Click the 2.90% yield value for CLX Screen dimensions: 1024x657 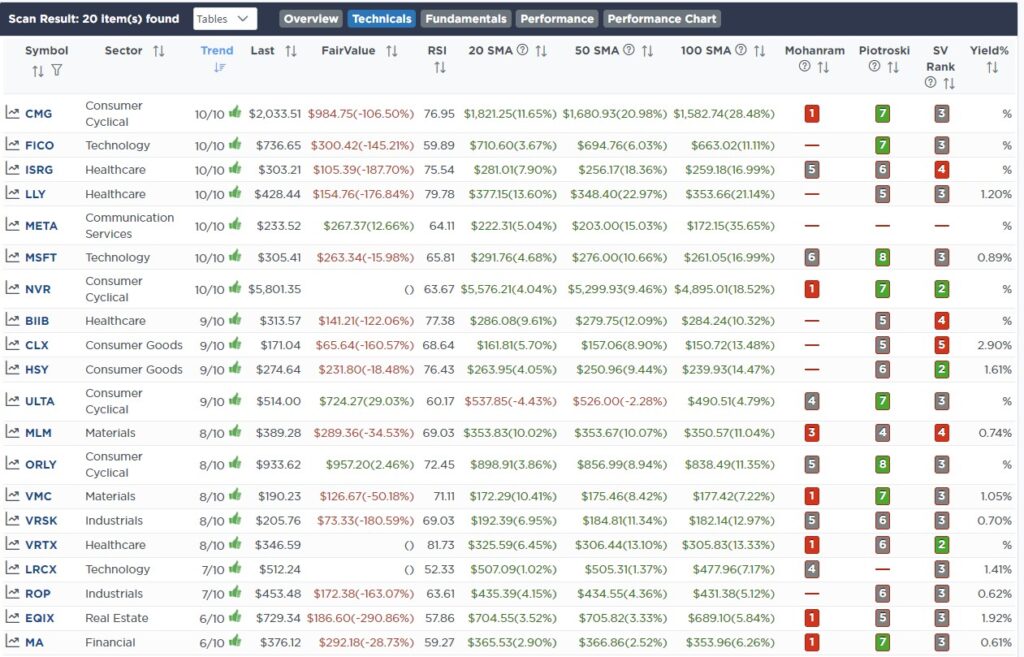pyautogui.click(x=995, y=345)
